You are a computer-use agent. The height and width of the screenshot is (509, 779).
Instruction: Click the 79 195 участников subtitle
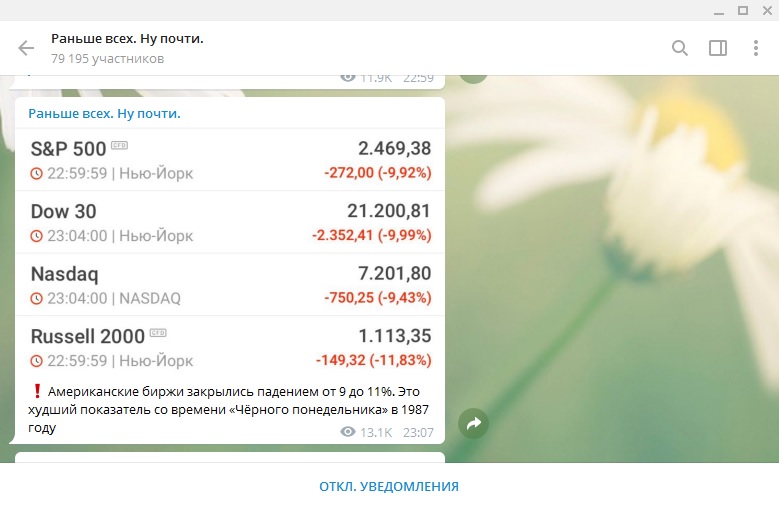click(x=108, y=59)
